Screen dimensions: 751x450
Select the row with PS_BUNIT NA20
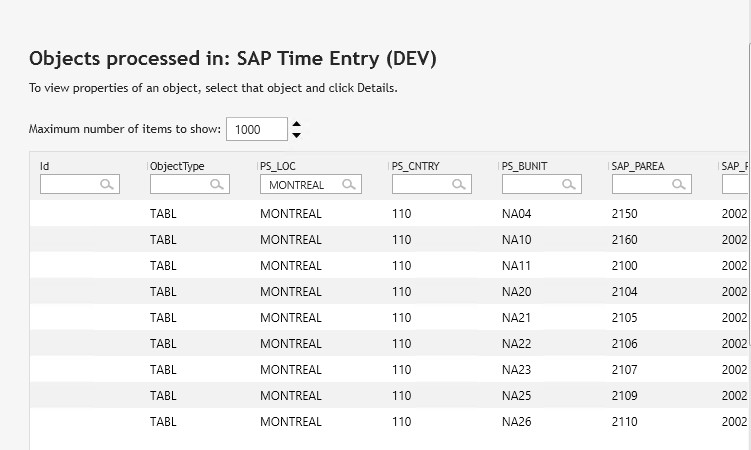coord(388,292)
